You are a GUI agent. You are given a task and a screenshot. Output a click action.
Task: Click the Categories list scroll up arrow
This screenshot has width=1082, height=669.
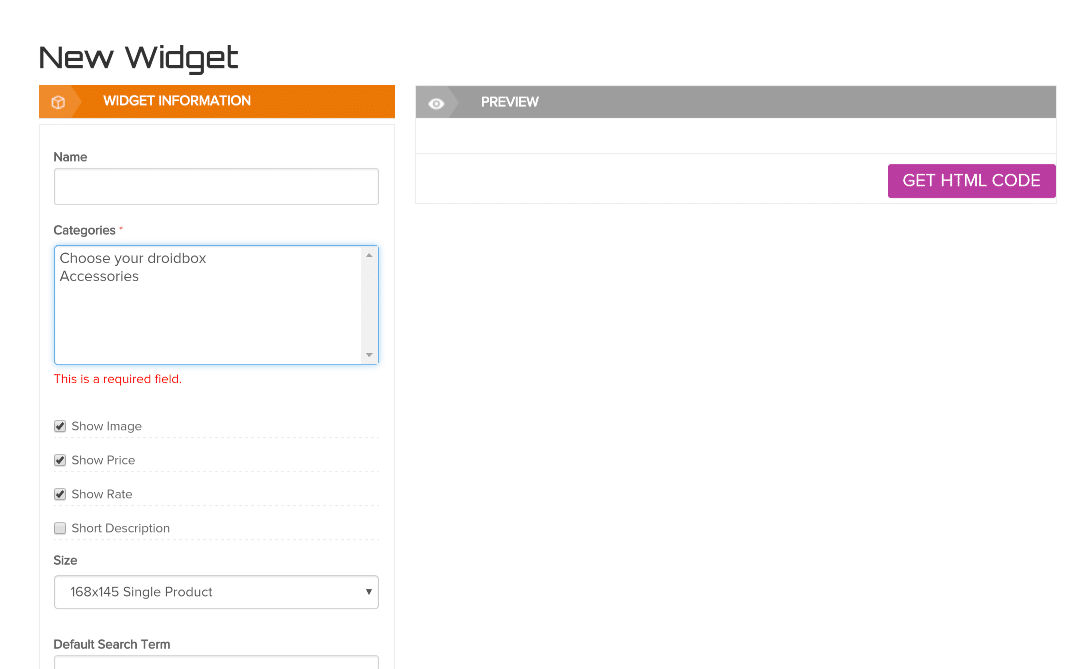pyautogui.click(x=369, y=255)
